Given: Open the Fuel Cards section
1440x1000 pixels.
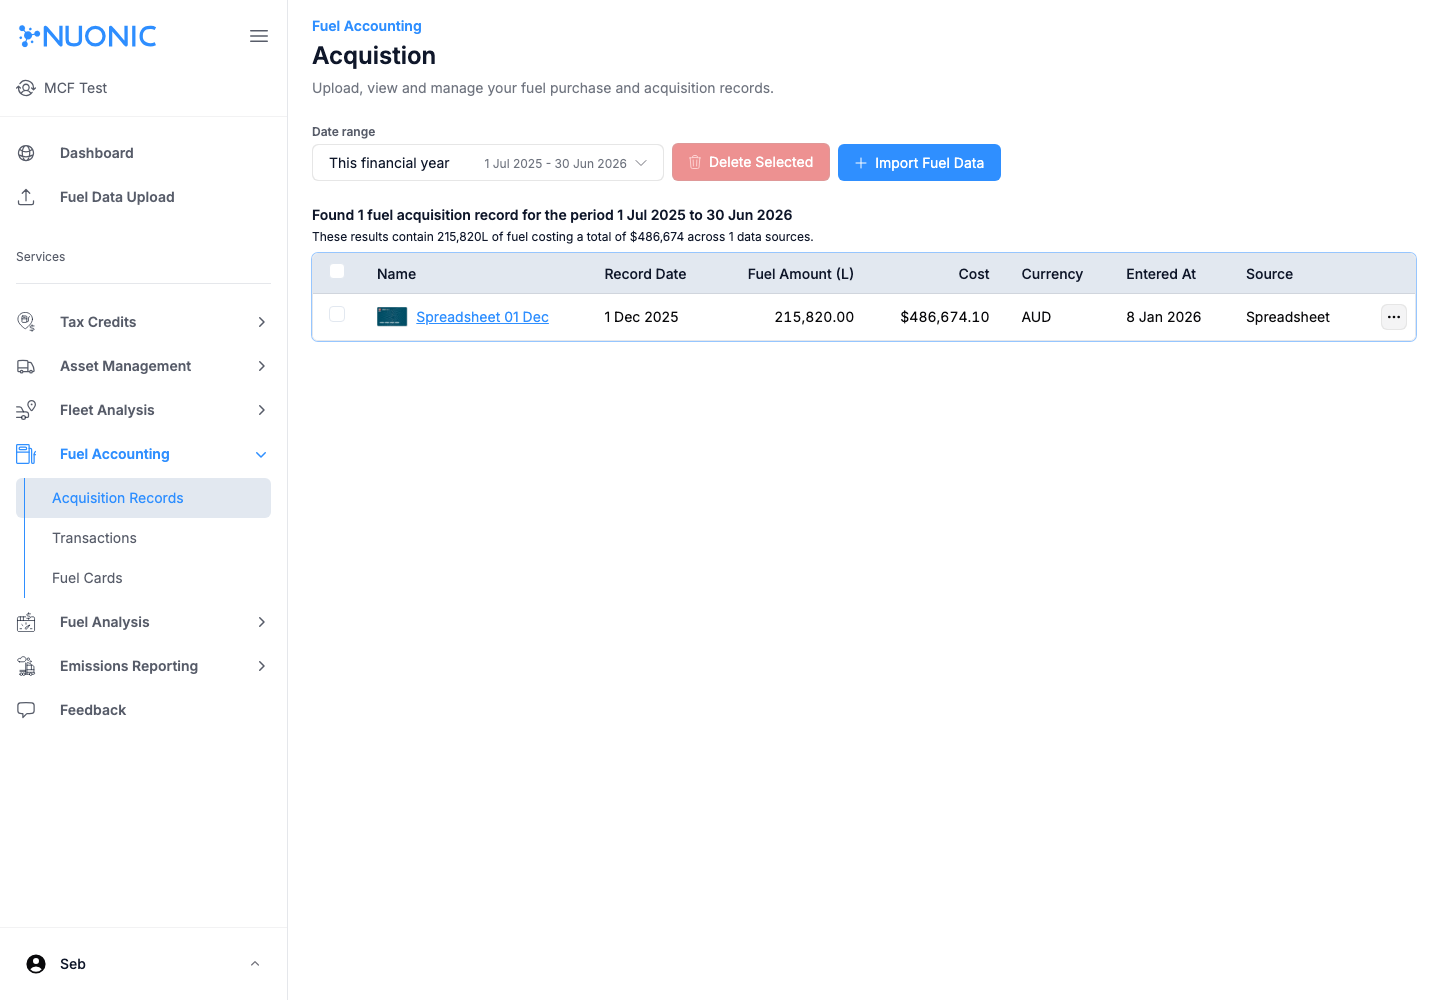Looking at the screenshot, I should (x=87, y=577).
